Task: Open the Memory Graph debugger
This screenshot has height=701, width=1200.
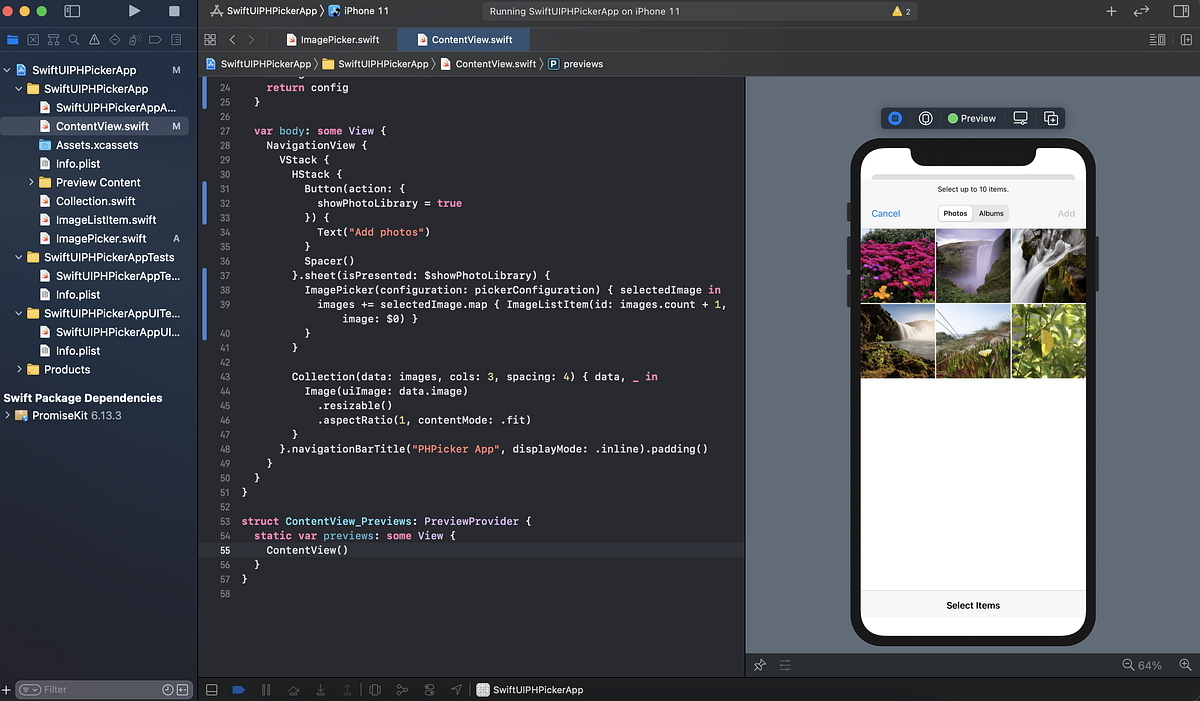Action: (x=403, y=689)
